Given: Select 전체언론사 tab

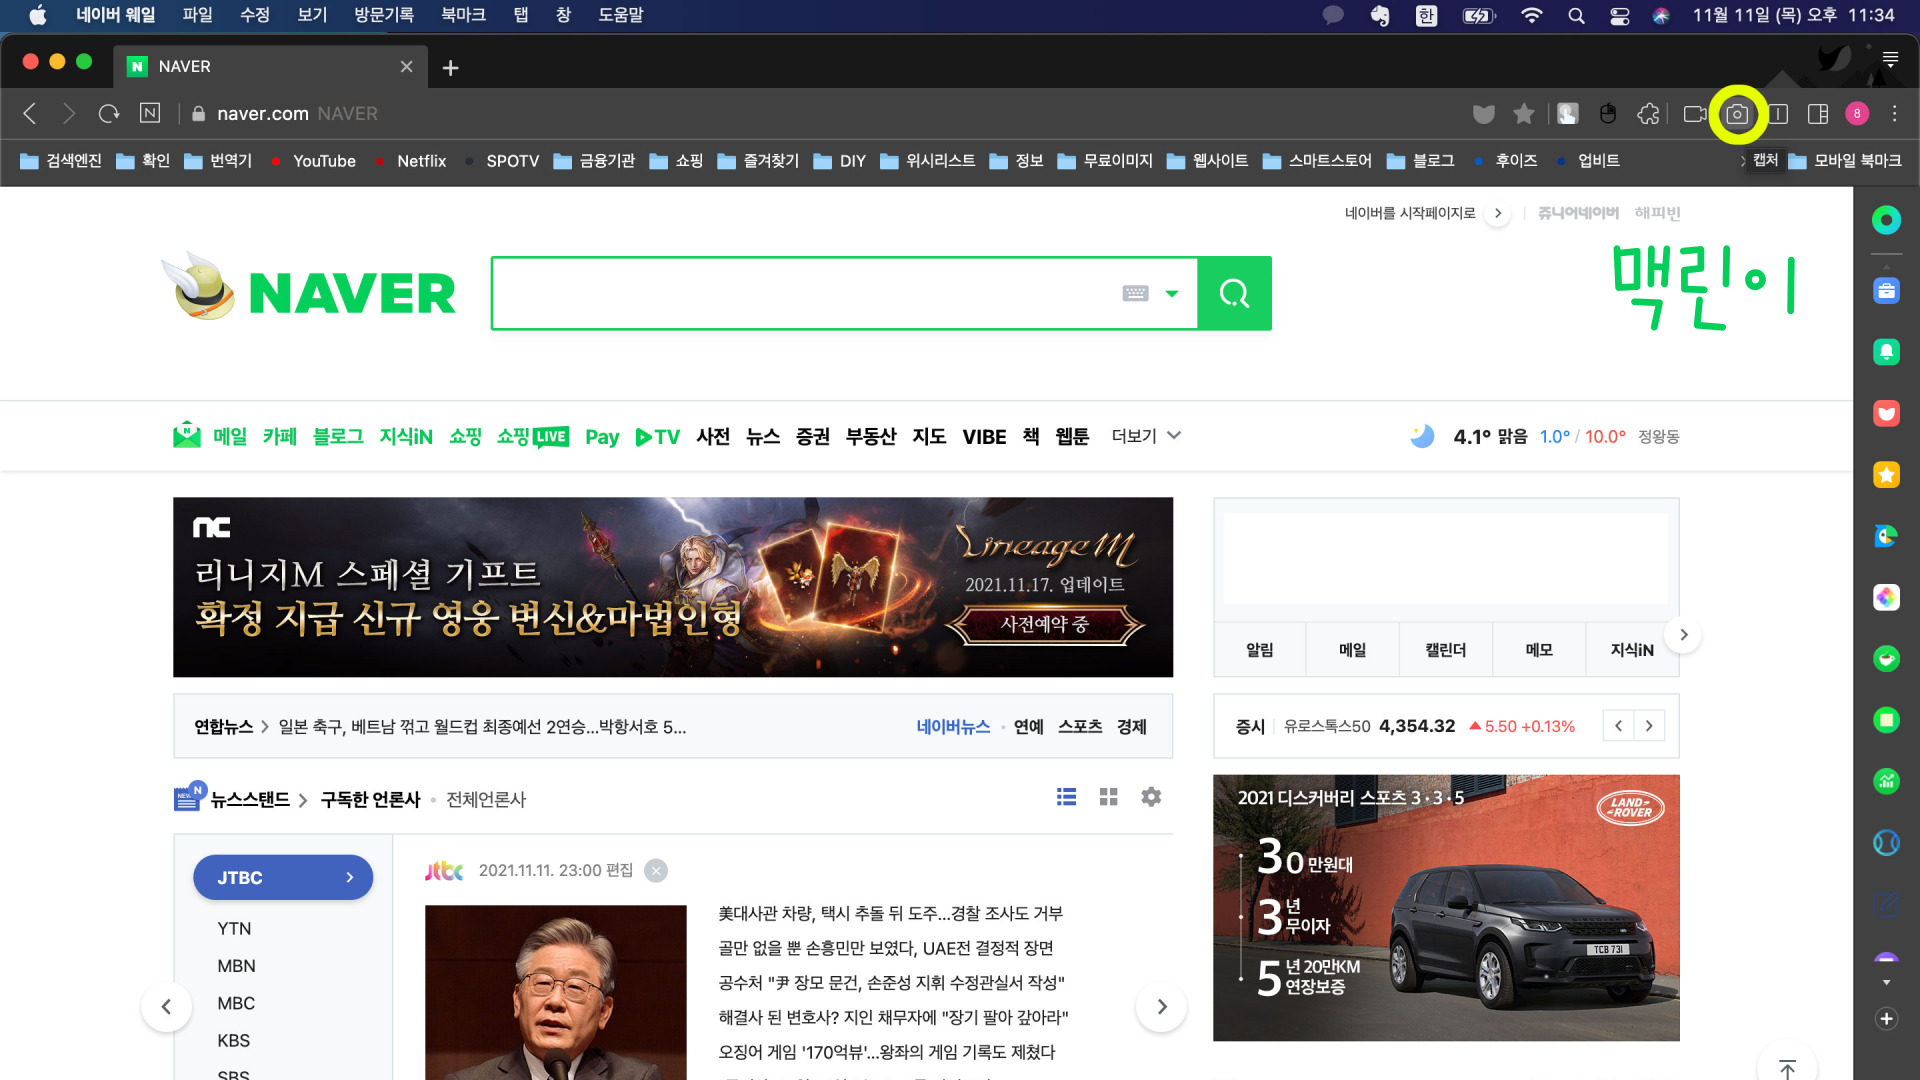Looking at the screenshot, I should (485, 799).
